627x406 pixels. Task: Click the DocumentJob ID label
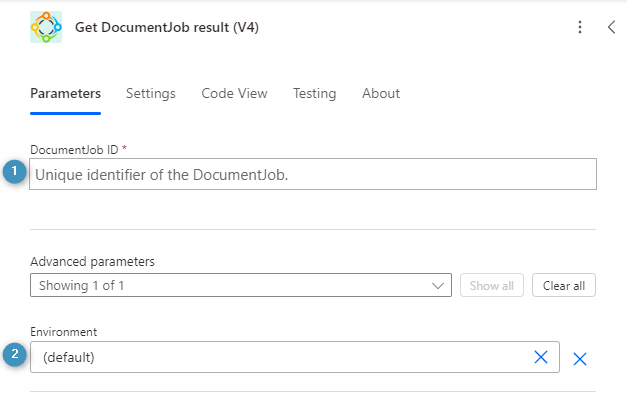tap(74, 150)
